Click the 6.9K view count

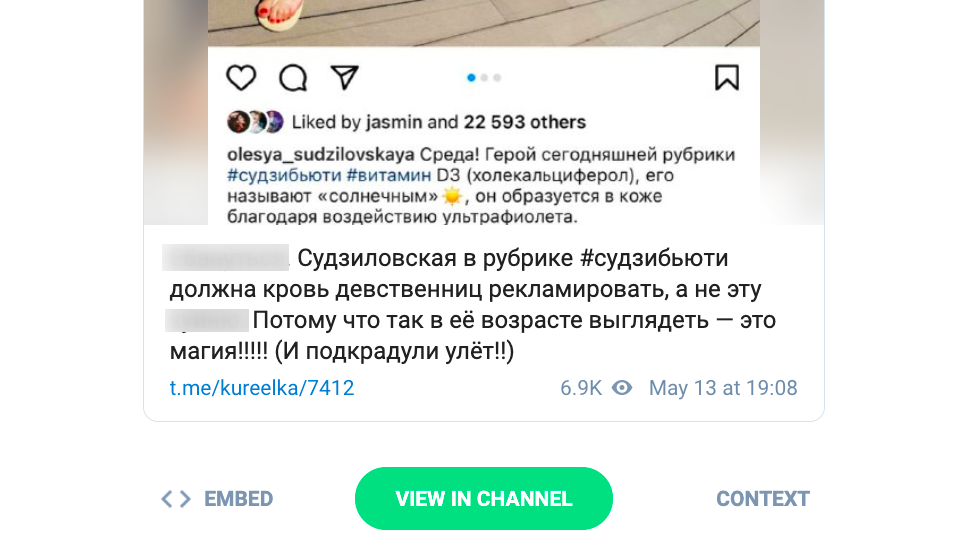pos(581,388)
